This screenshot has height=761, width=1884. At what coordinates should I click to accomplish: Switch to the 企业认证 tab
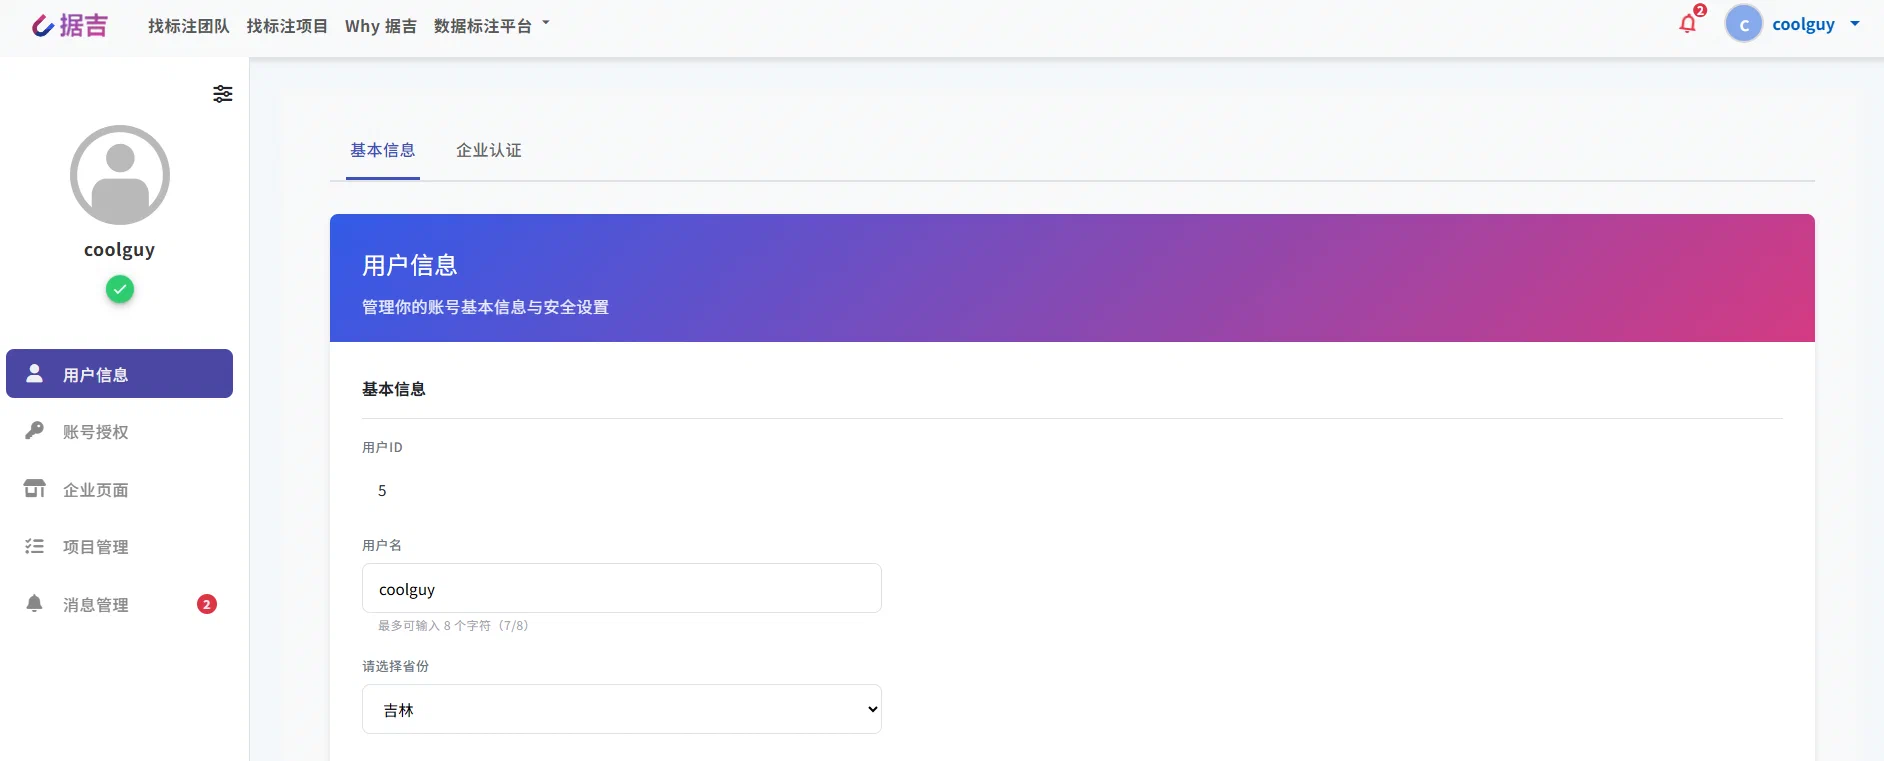click(x=489, y=150)
